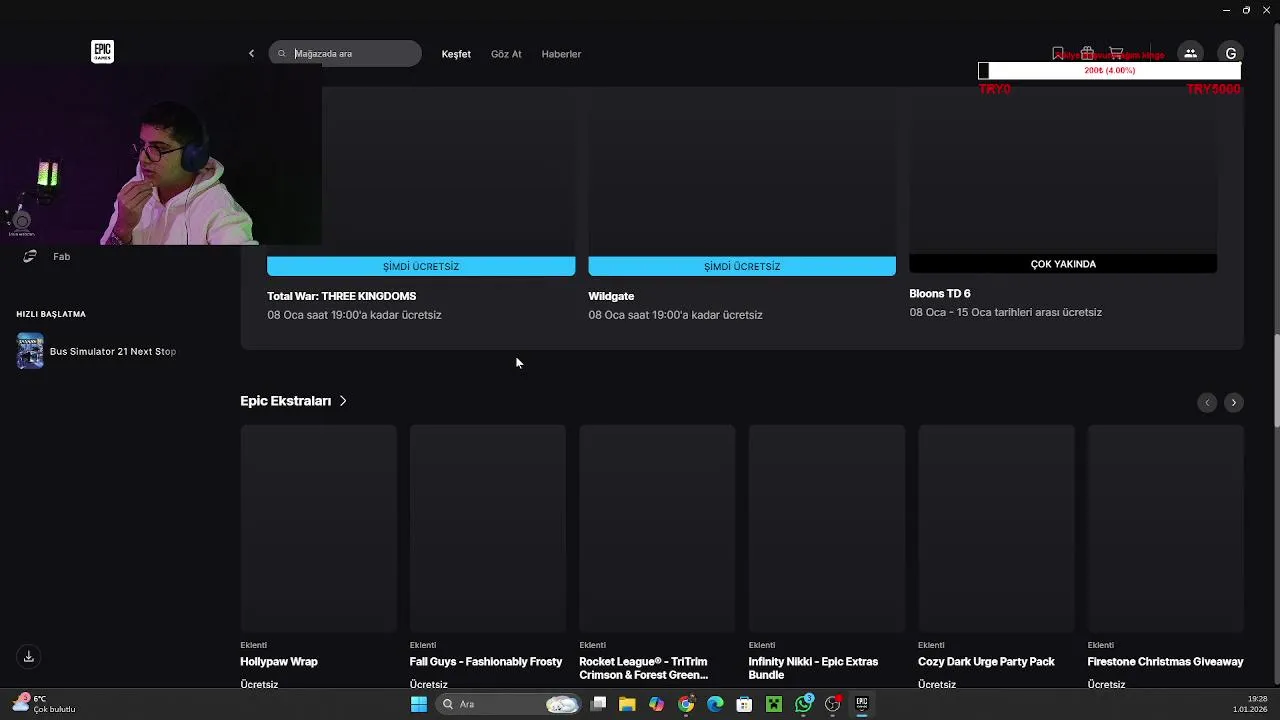Screen dimensions: 1280x720
Task: Switch to the Keşfet tab
Action: [456, 54]
